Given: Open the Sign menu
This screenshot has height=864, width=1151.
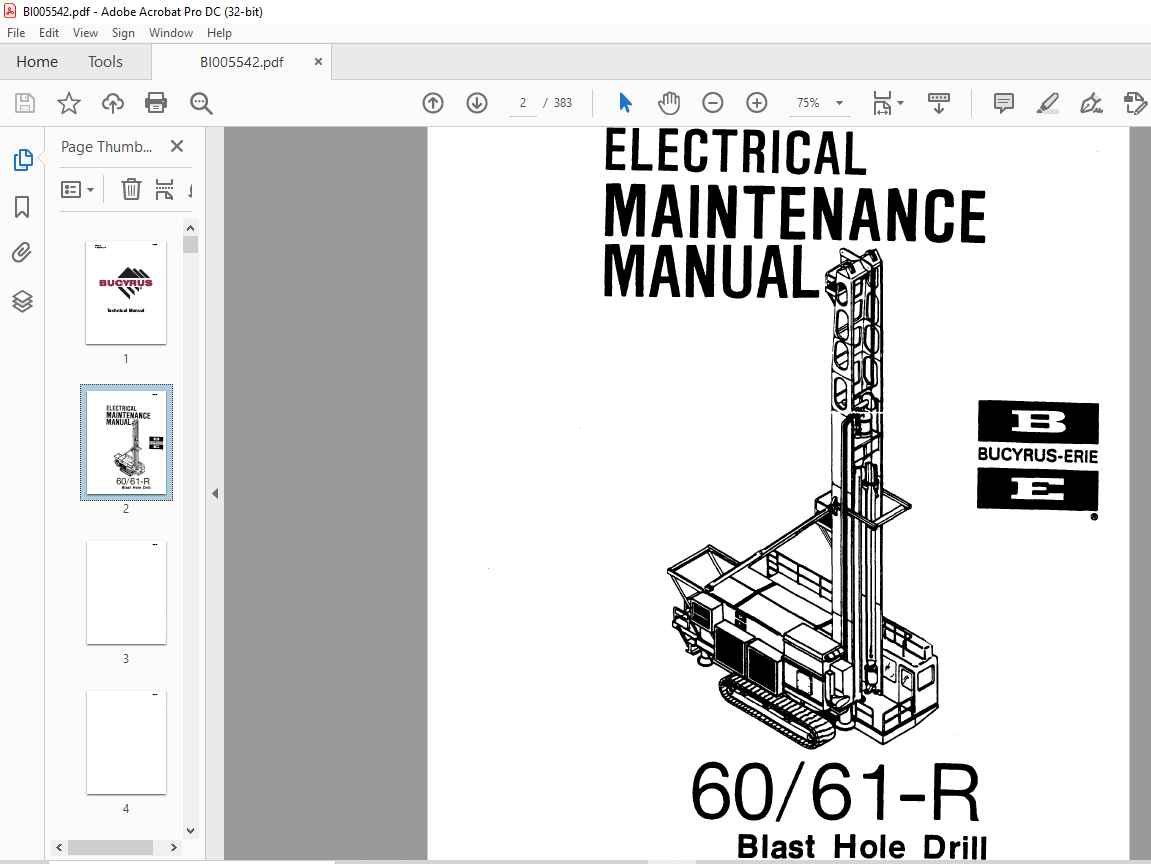Looking at the screenshot, I should (x=123, y=33).
